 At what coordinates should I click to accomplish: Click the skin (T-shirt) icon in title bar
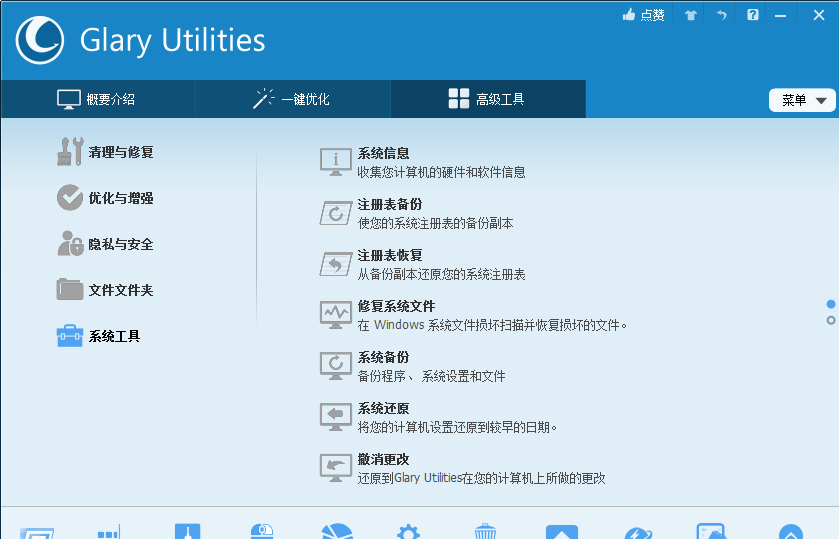[690, 15]
